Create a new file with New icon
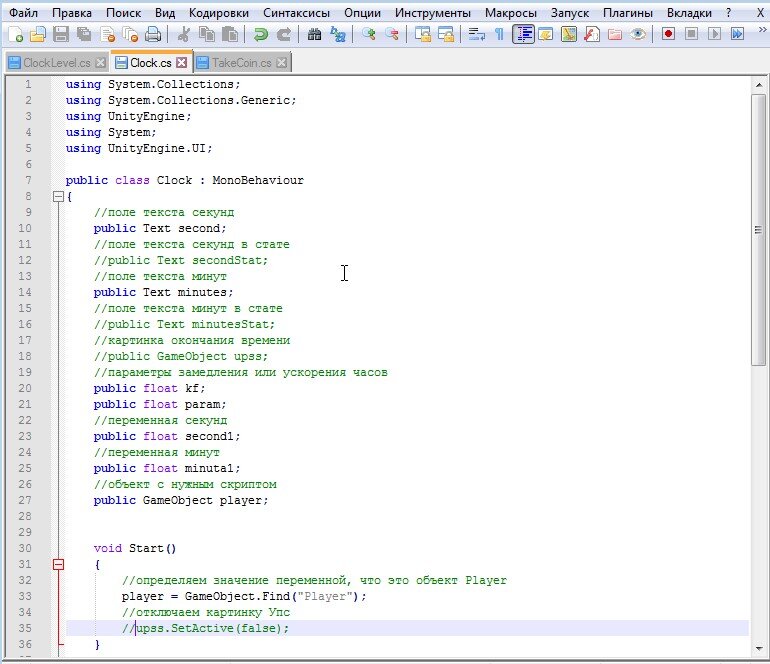This screenshot has width=770, height=664. pos(16,34)
